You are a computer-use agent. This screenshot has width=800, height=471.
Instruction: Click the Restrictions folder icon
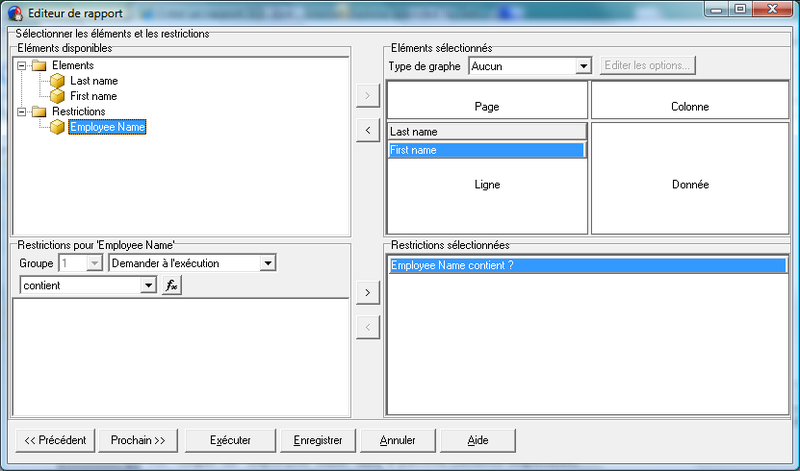pos(39,112)
